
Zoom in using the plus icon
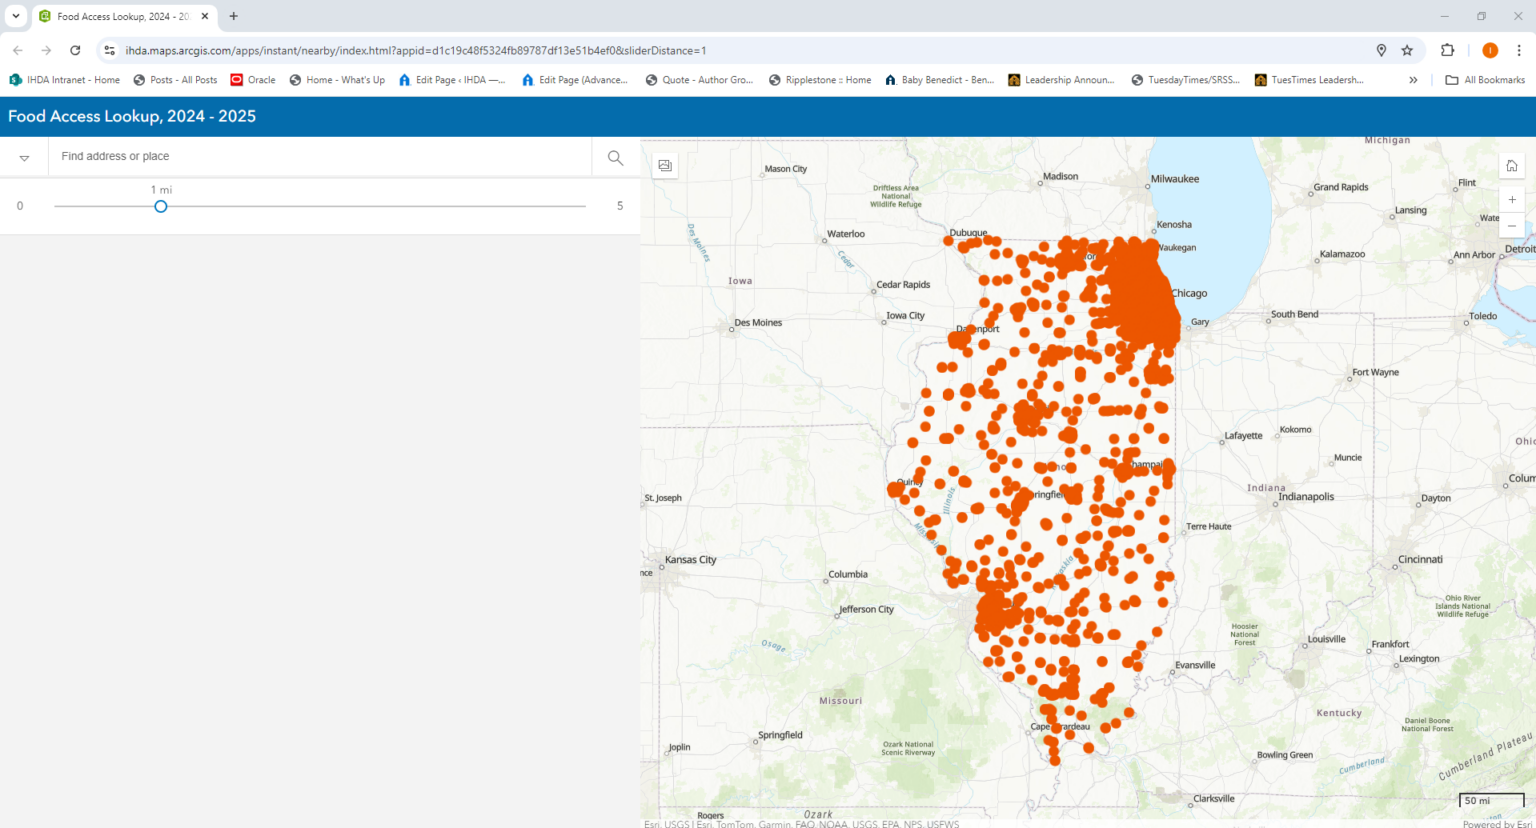1512,199
